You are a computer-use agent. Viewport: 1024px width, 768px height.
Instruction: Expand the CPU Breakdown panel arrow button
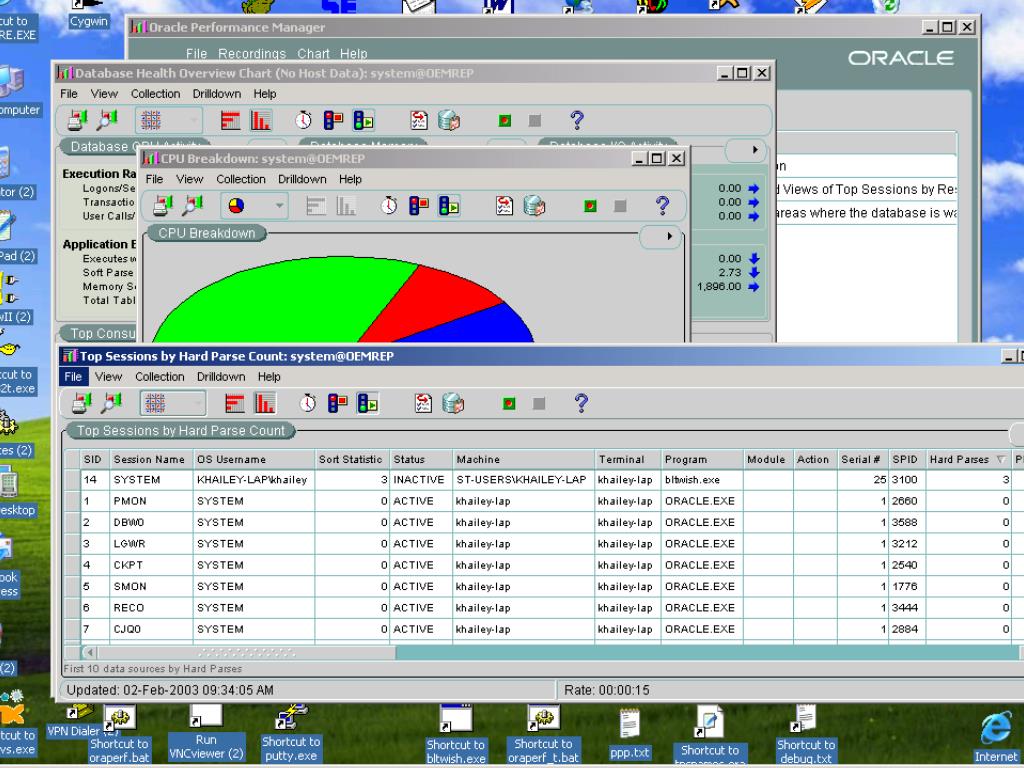[x=660, y=236]
